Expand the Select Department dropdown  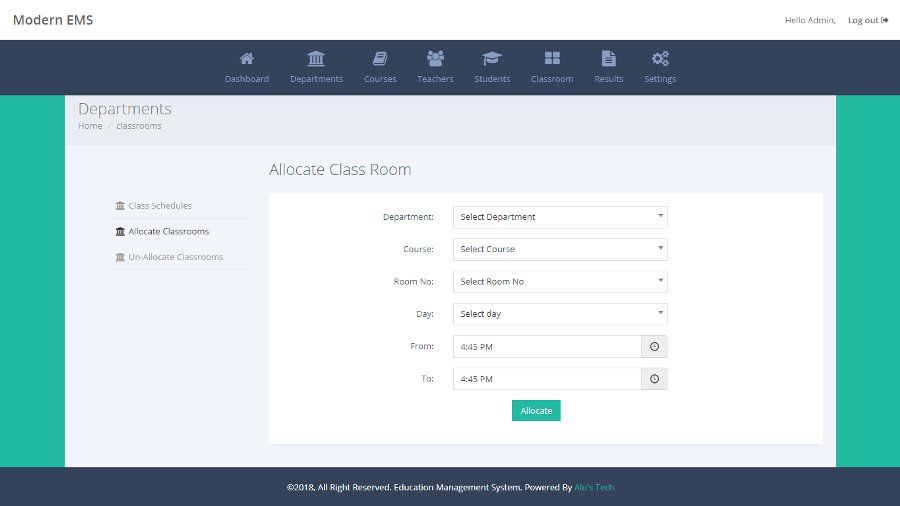coord(560,217)
